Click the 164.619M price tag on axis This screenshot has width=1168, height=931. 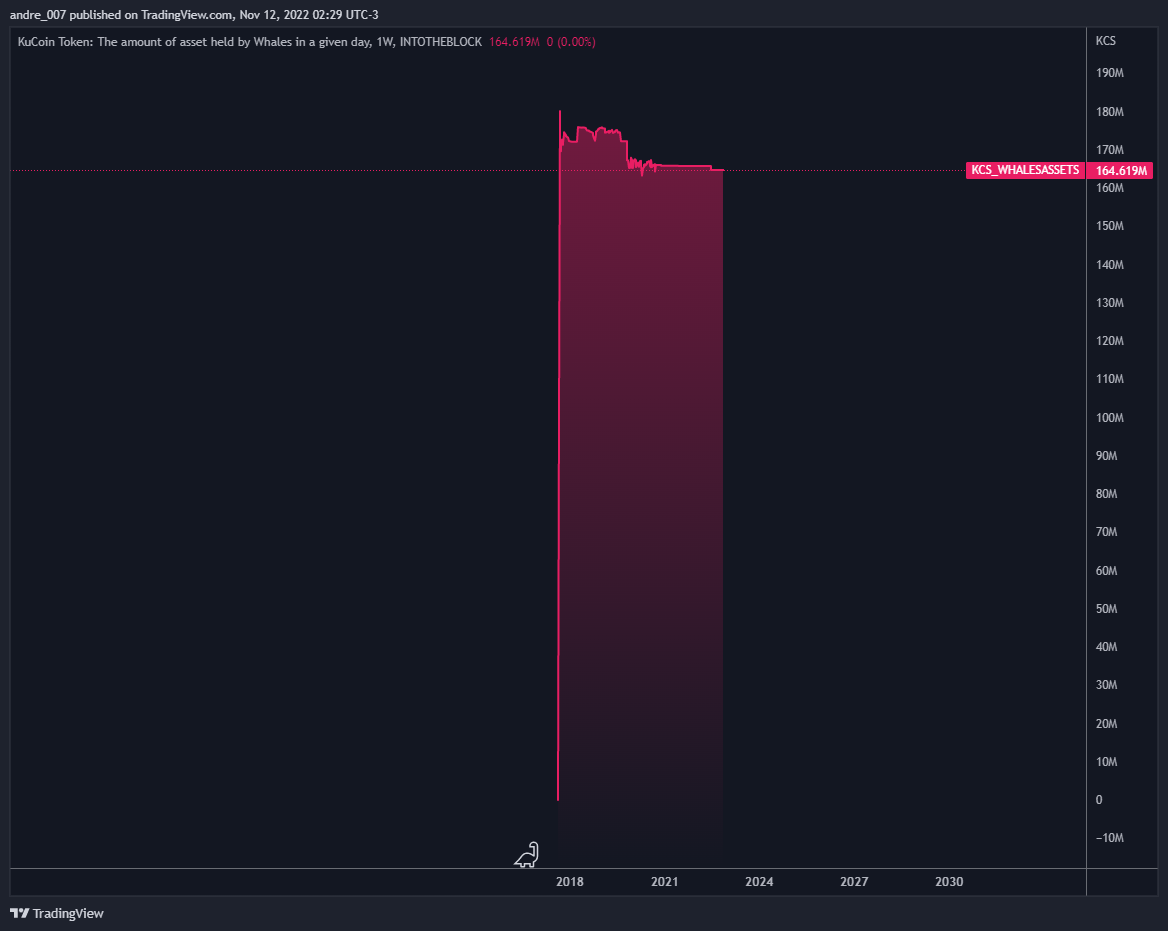(1121, 171)
